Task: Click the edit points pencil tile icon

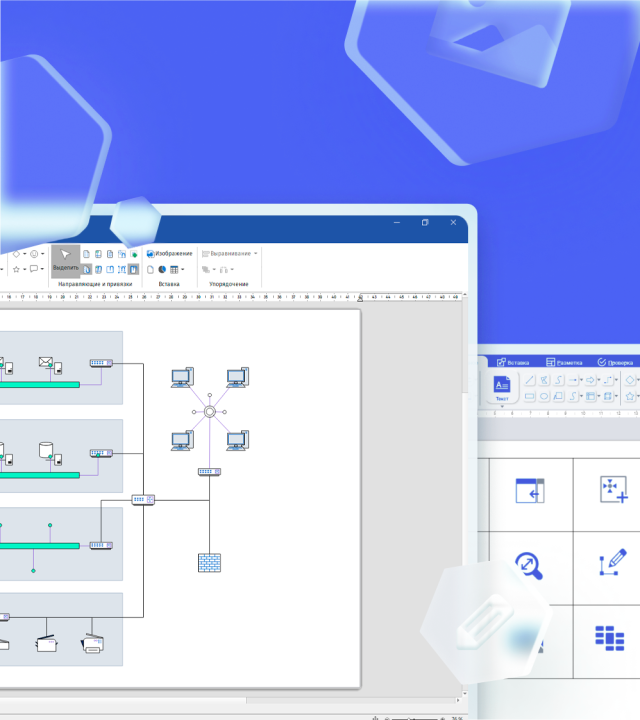Action: point(612,562)
